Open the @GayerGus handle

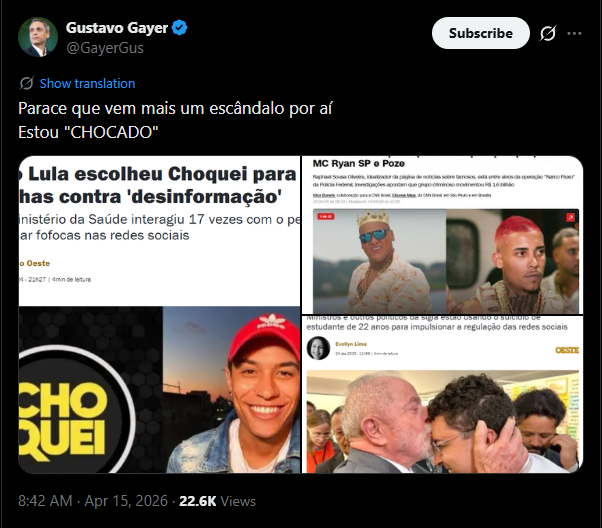[x=105, y=48]
